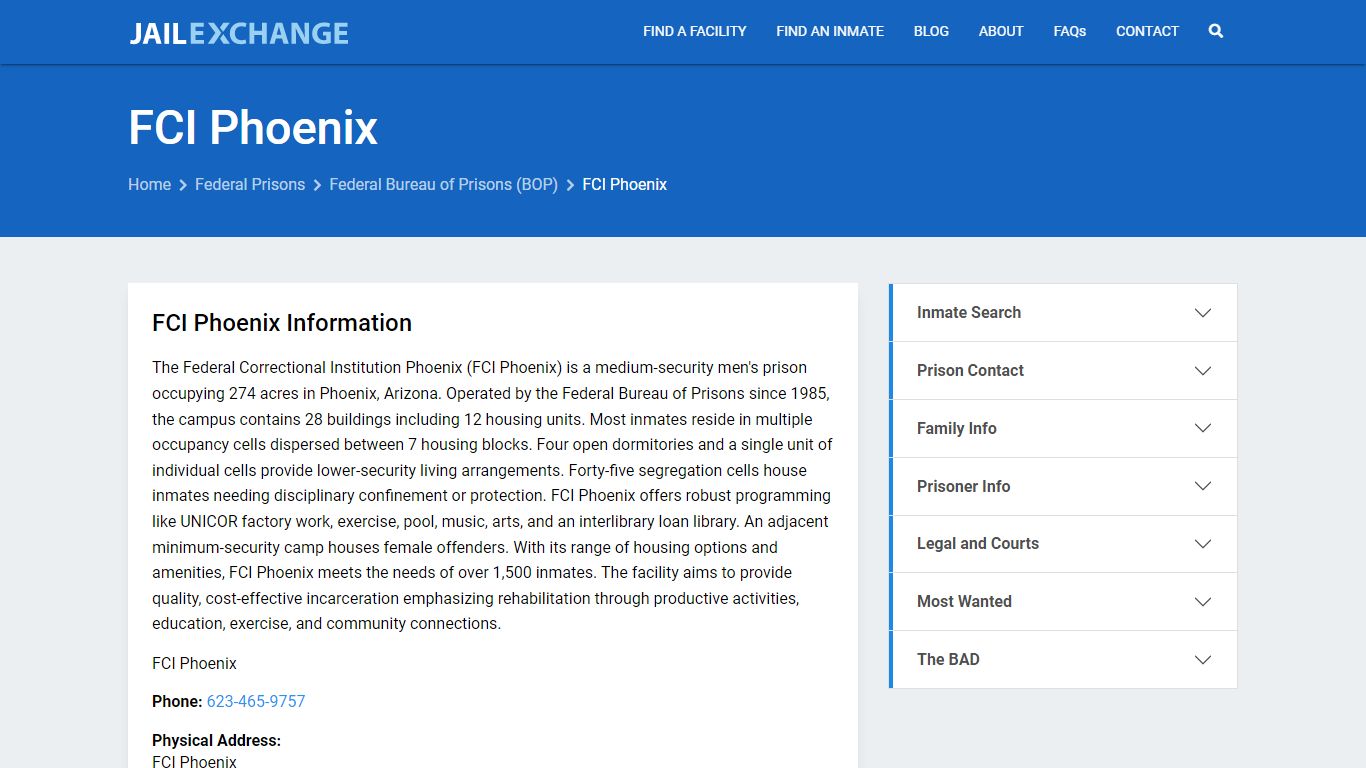Expand the Prisoner Info chevron

click(1203, 486)
